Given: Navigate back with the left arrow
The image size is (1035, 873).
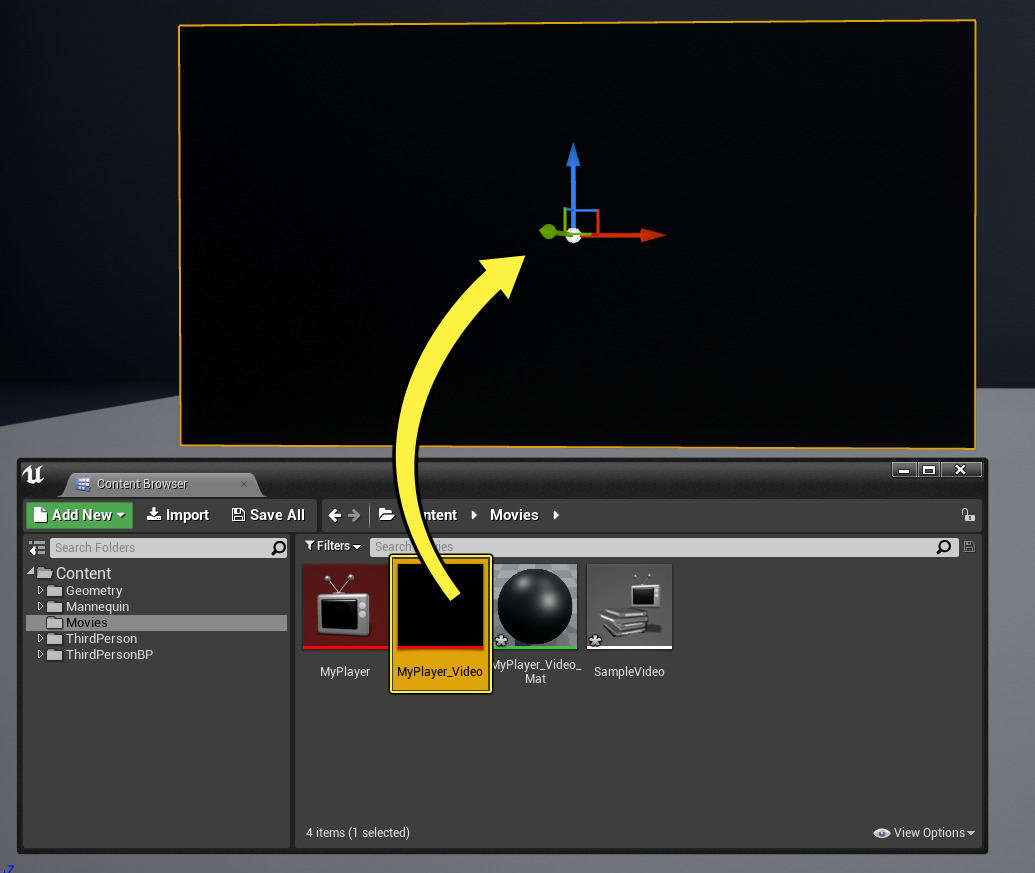Looking at the screenshot, I should (335, 515).
